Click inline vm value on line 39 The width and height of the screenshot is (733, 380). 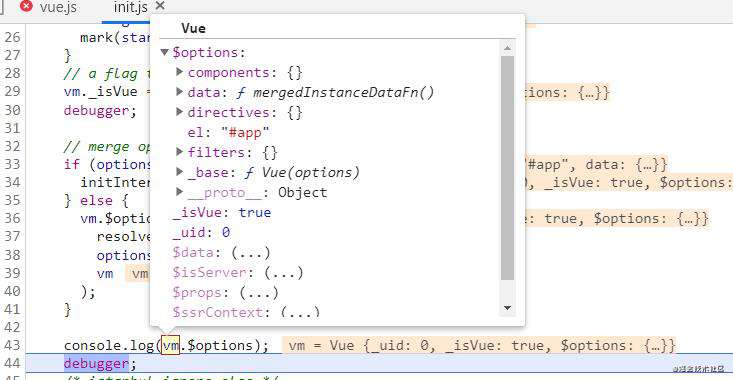[x=138, y=273]
